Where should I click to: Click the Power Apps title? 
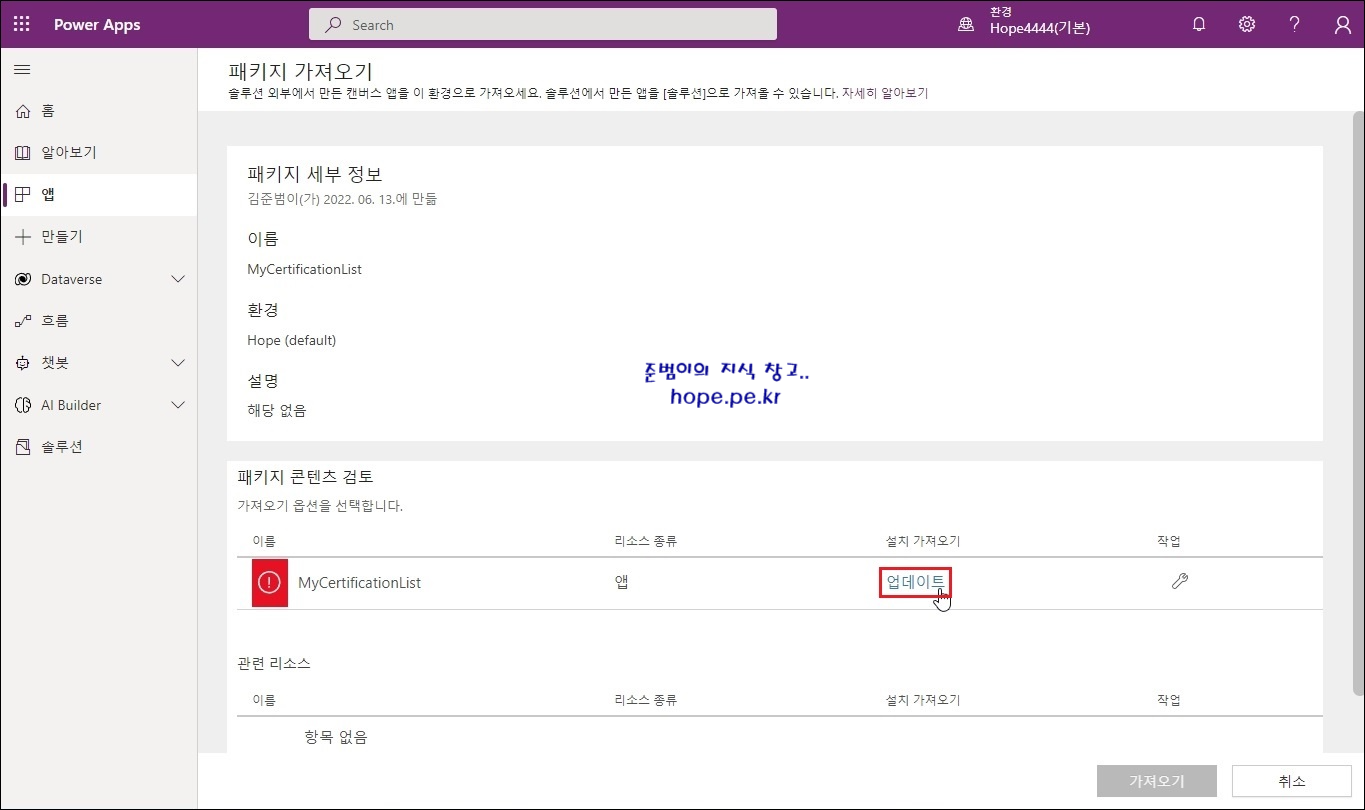pyautogui.click(x=97, y=25)
